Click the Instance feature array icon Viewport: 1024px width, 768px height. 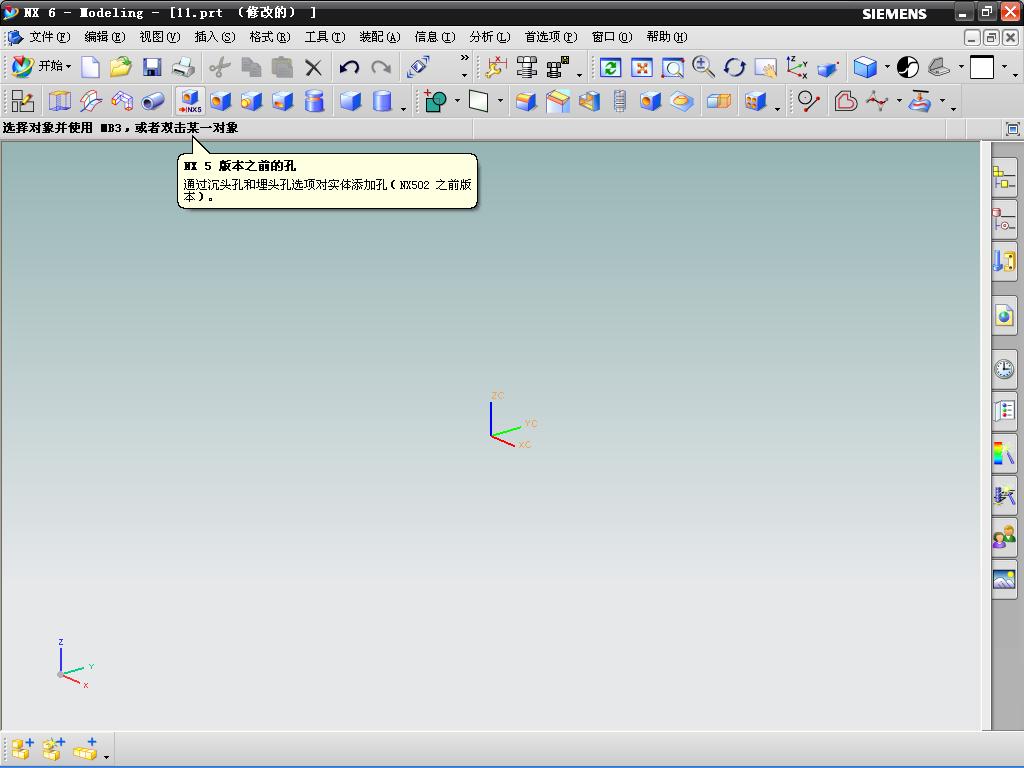[756, 101]
